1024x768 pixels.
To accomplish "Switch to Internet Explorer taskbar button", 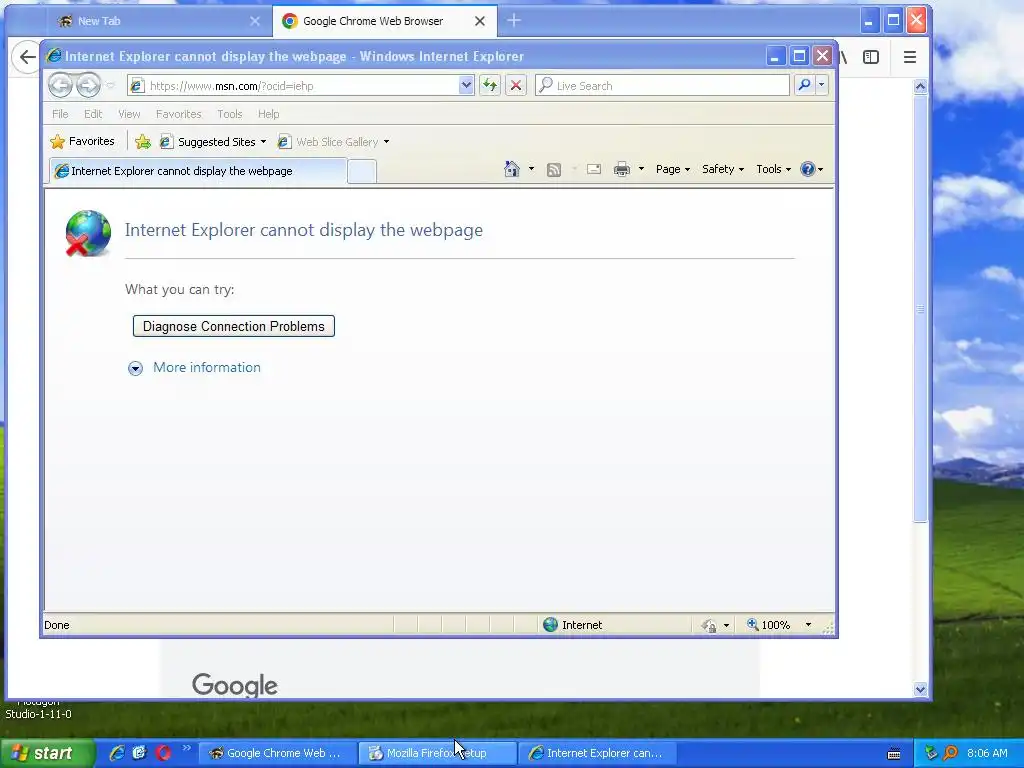I will [x=597, y=753].
